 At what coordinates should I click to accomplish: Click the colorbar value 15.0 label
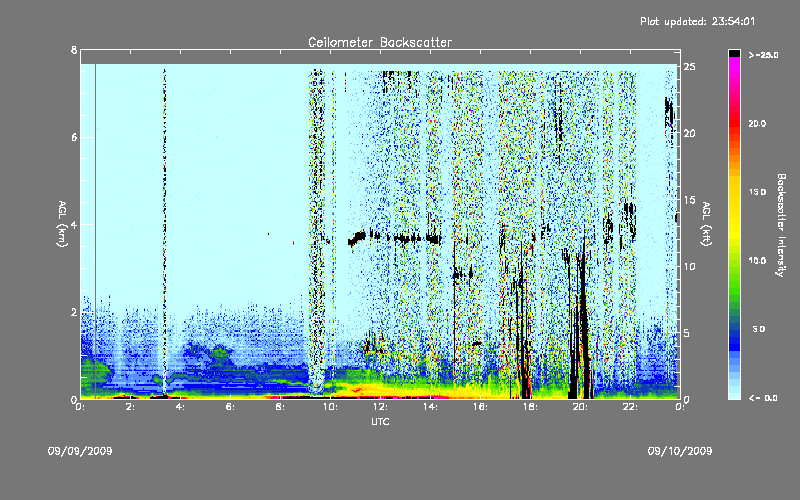757,192
